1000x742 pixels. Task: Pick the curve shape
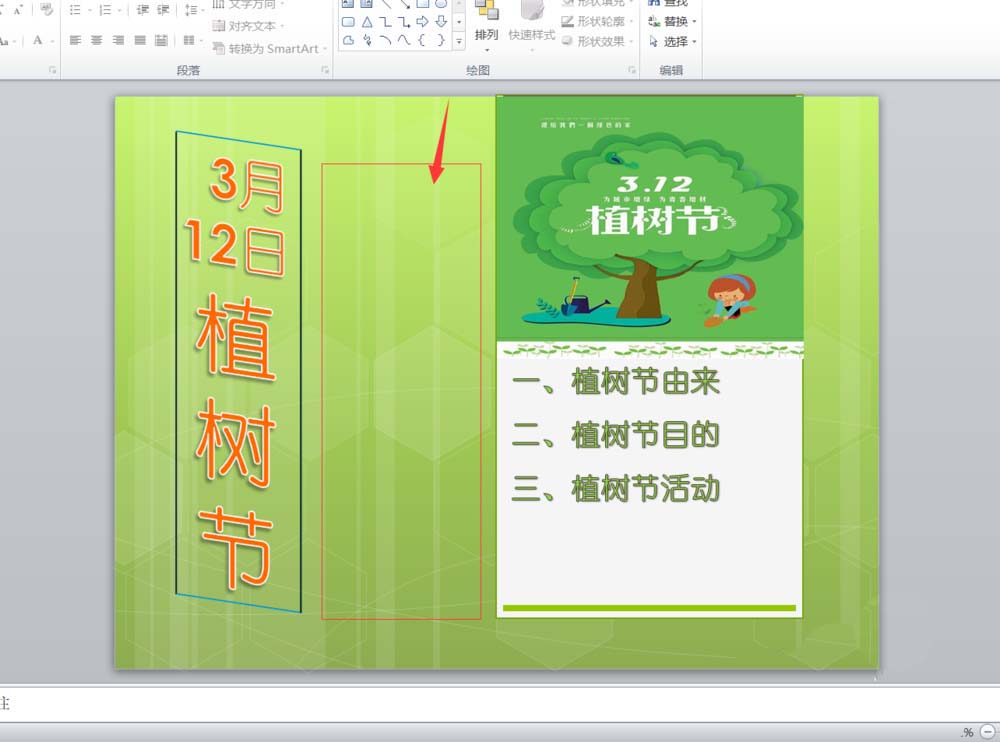404,40
